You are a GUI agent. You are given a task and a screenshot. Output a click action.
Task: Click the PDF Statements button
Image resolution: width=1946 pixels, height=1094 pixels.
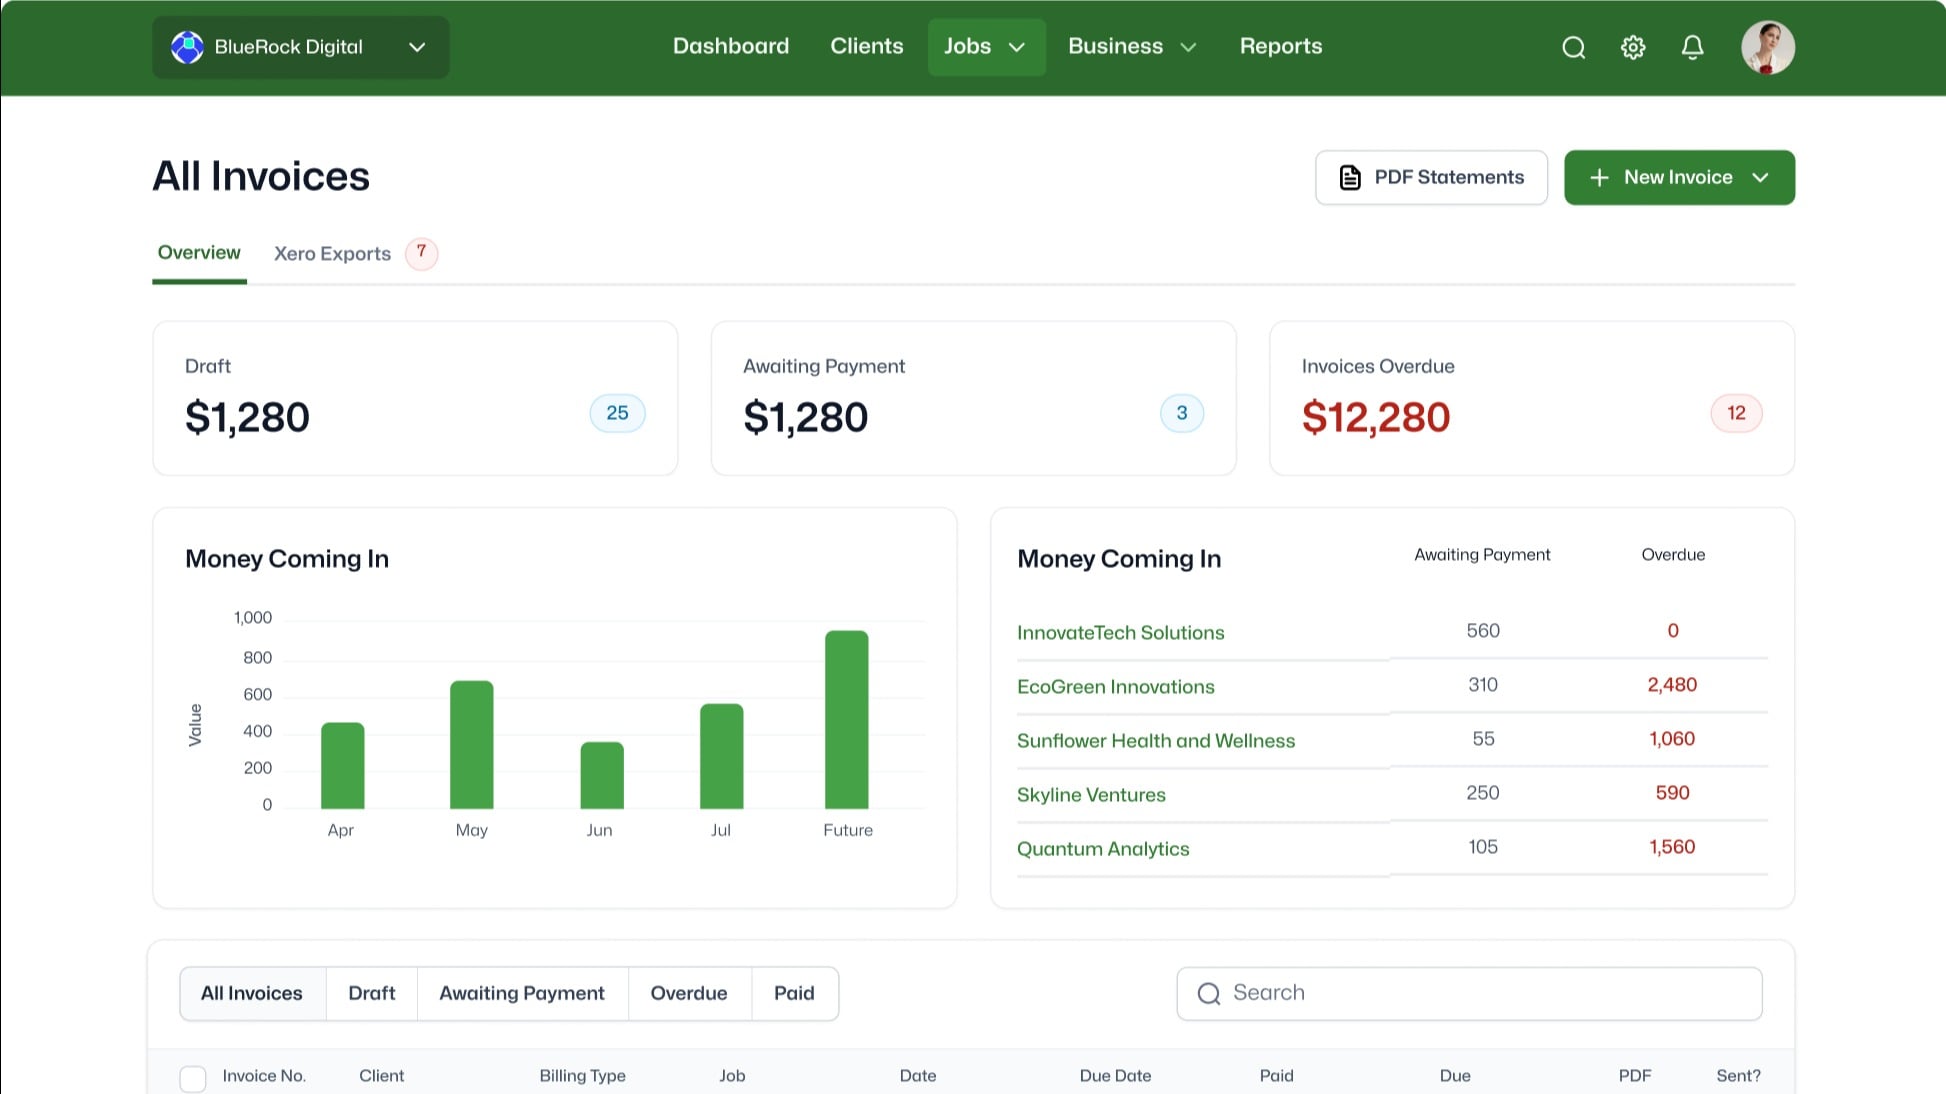(1431, 177)
